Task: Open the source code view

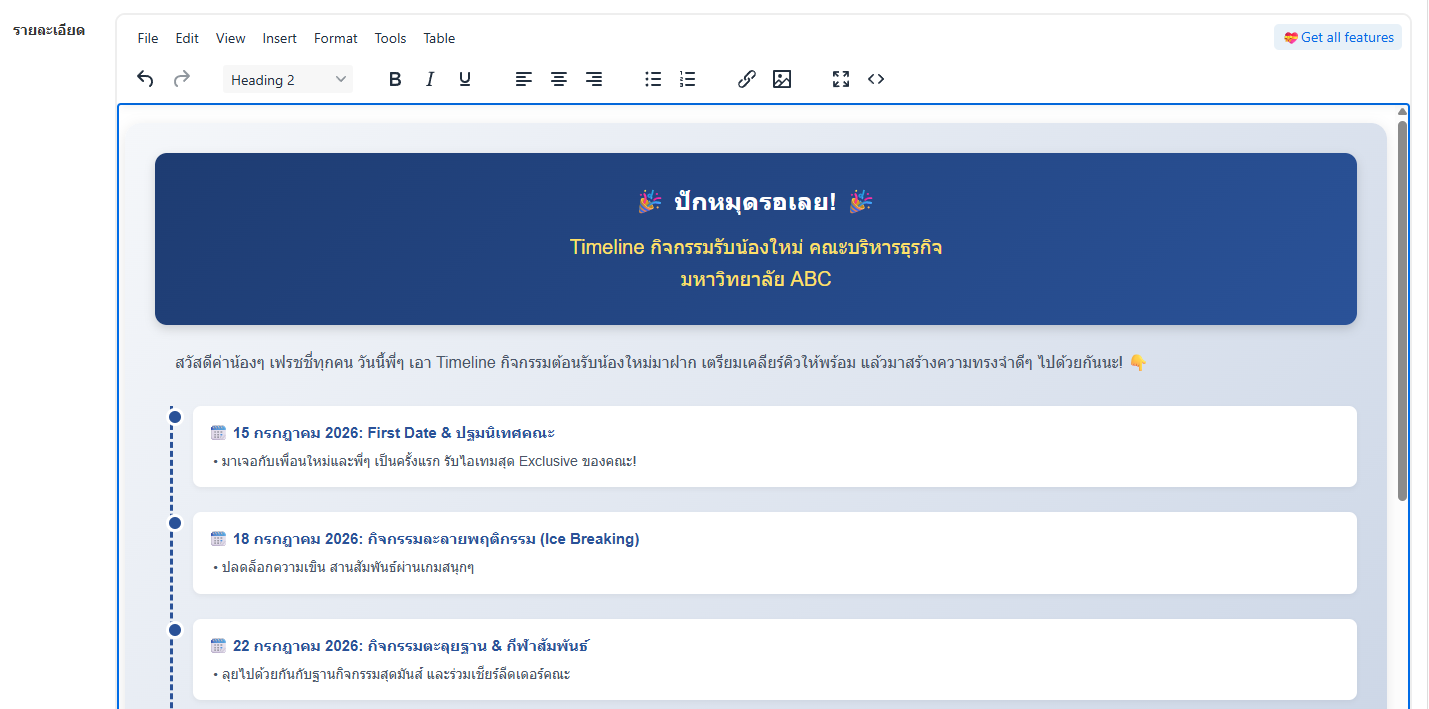Action: (x=876, y=79)
